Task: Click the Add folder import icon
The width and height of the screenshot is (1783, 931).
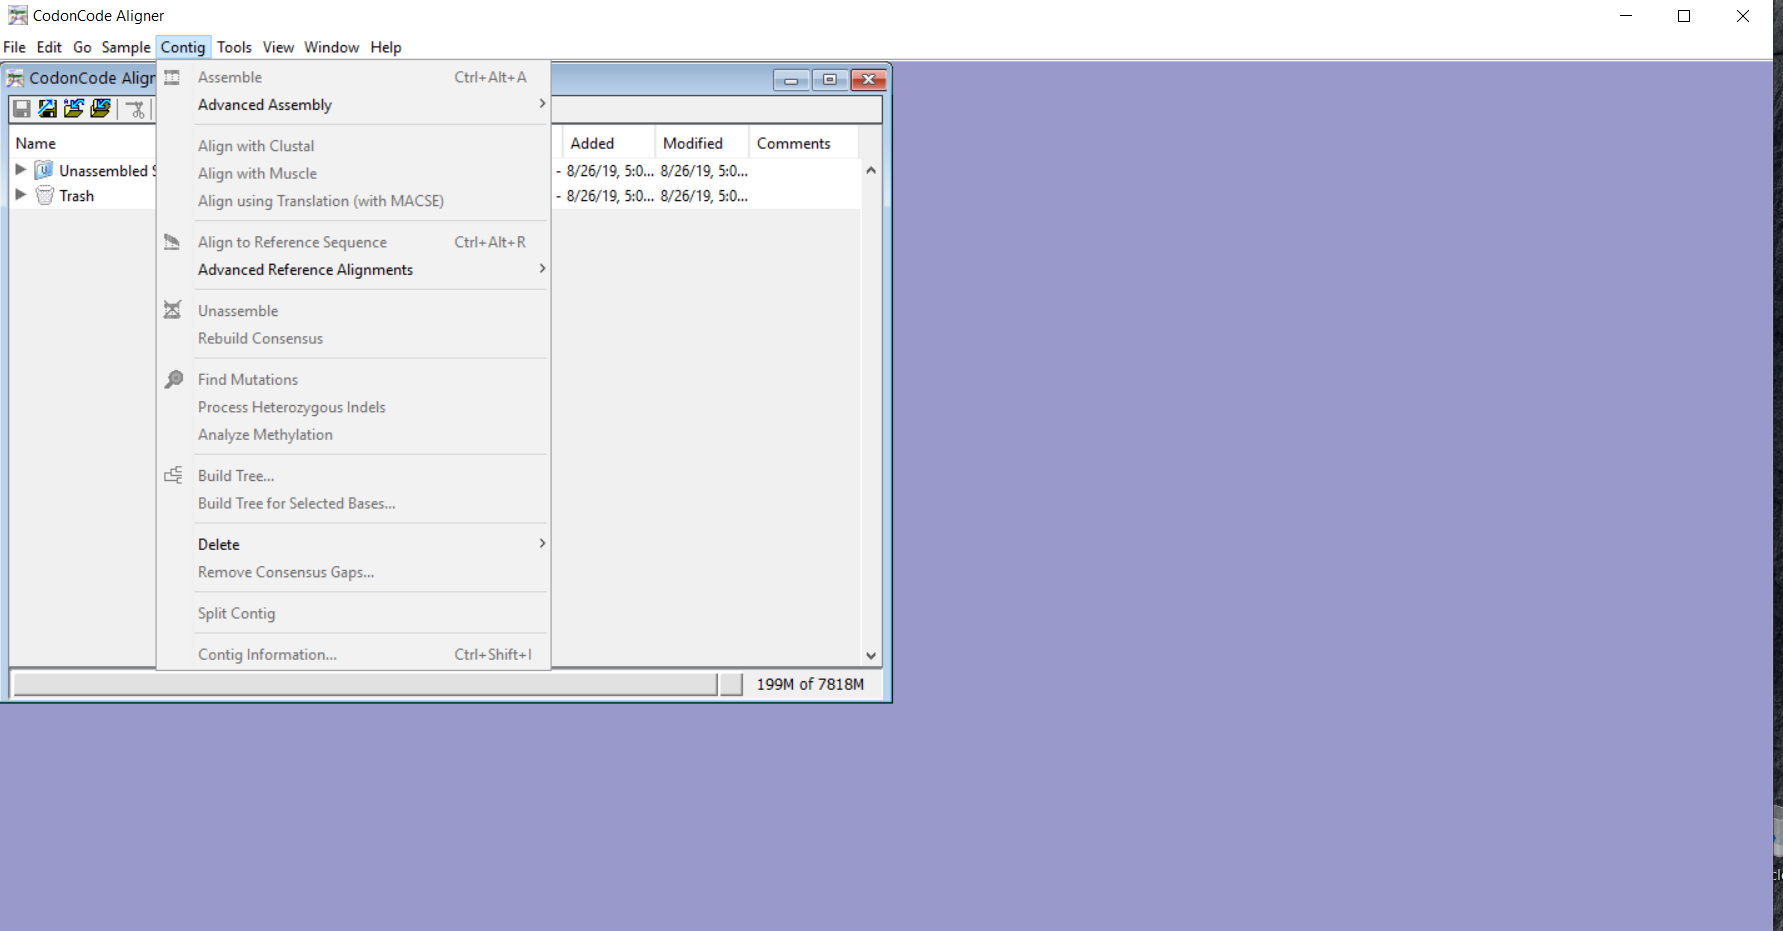Action: point(100,109)
